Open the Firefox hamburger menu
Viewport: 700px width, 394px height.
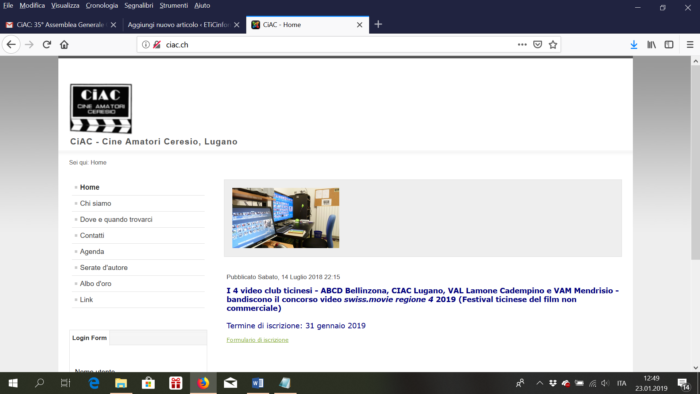pyautogui.click(x=690, y=45)
